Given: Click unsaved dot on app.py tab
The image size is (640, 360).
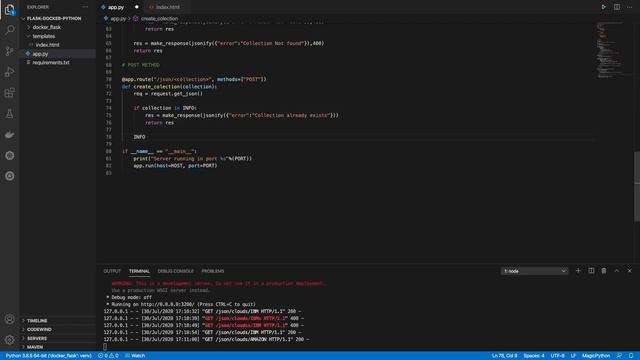Looking at the screenshot, I should pos(137,7).
